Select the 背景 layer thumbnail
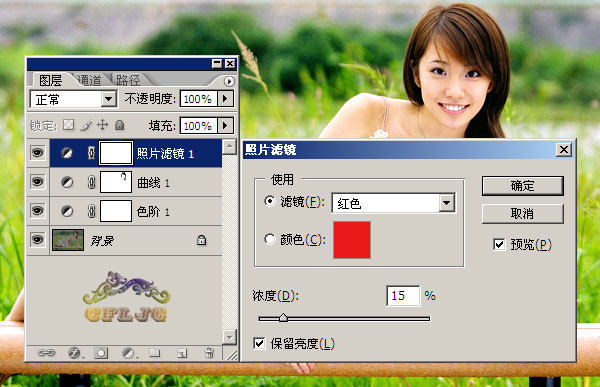 tap(68, 240)
